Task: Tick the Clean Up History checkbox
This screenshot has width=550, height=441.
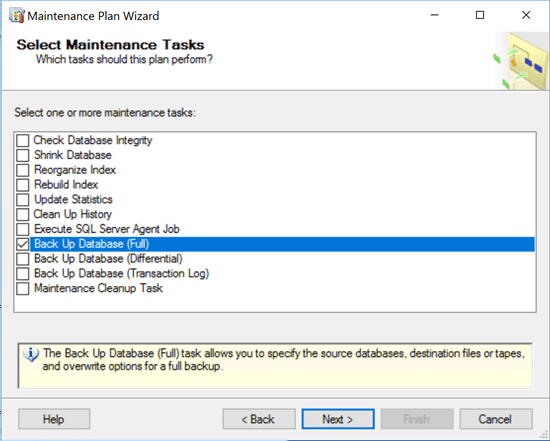Action: [x=23, y=214]
